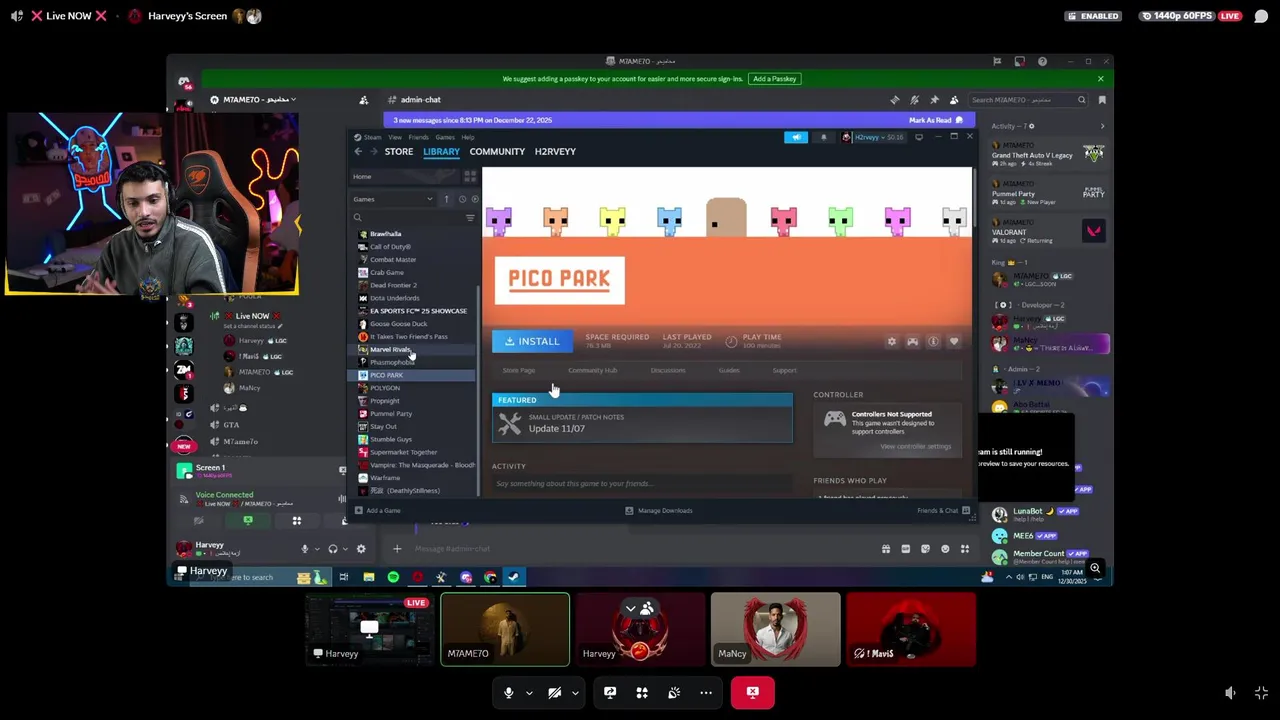Viewport: 1280px width, 720px height.
Task: Click the blue Install button for PICO PARK
Action: 532,341
